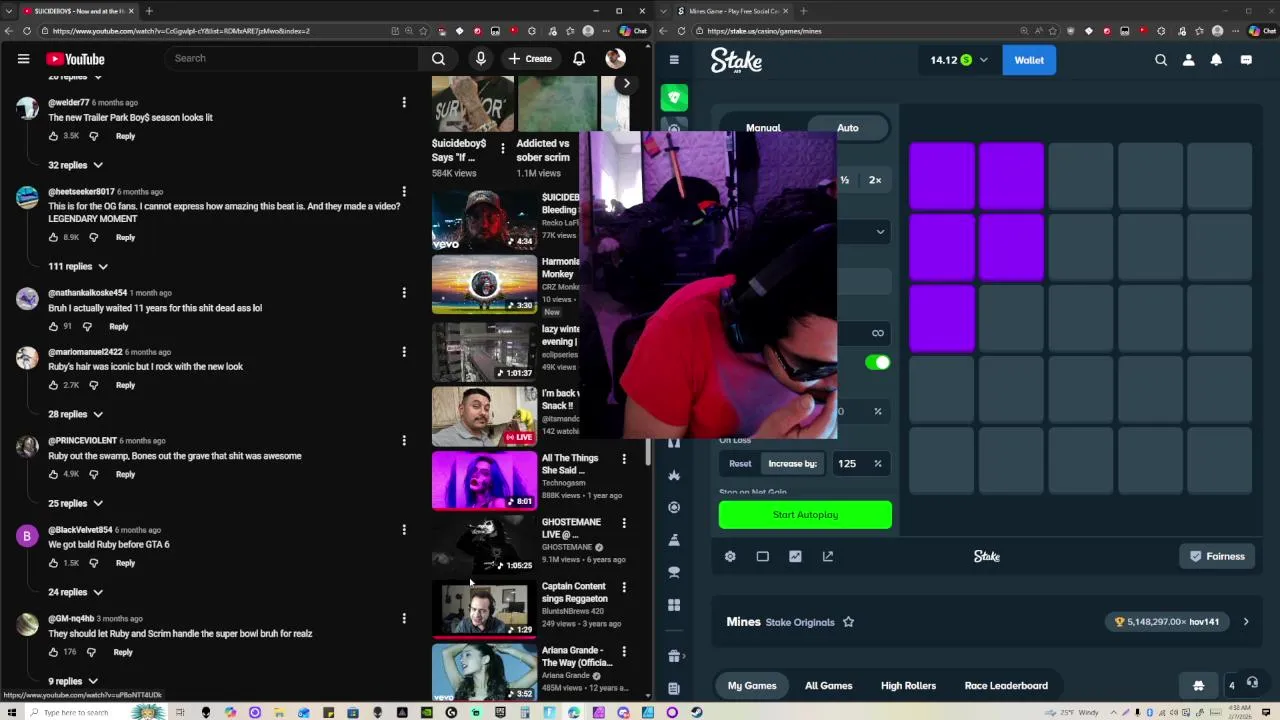Open grid icon in Stake sidebar
This screenshot has height=720, width=1280.
point(674,605)
